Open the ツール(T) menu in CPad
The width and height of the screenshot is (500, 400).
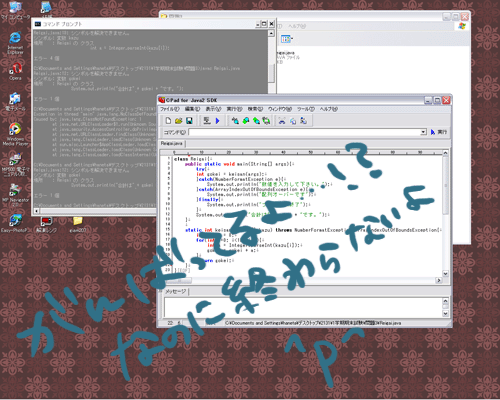click(306, 109)
